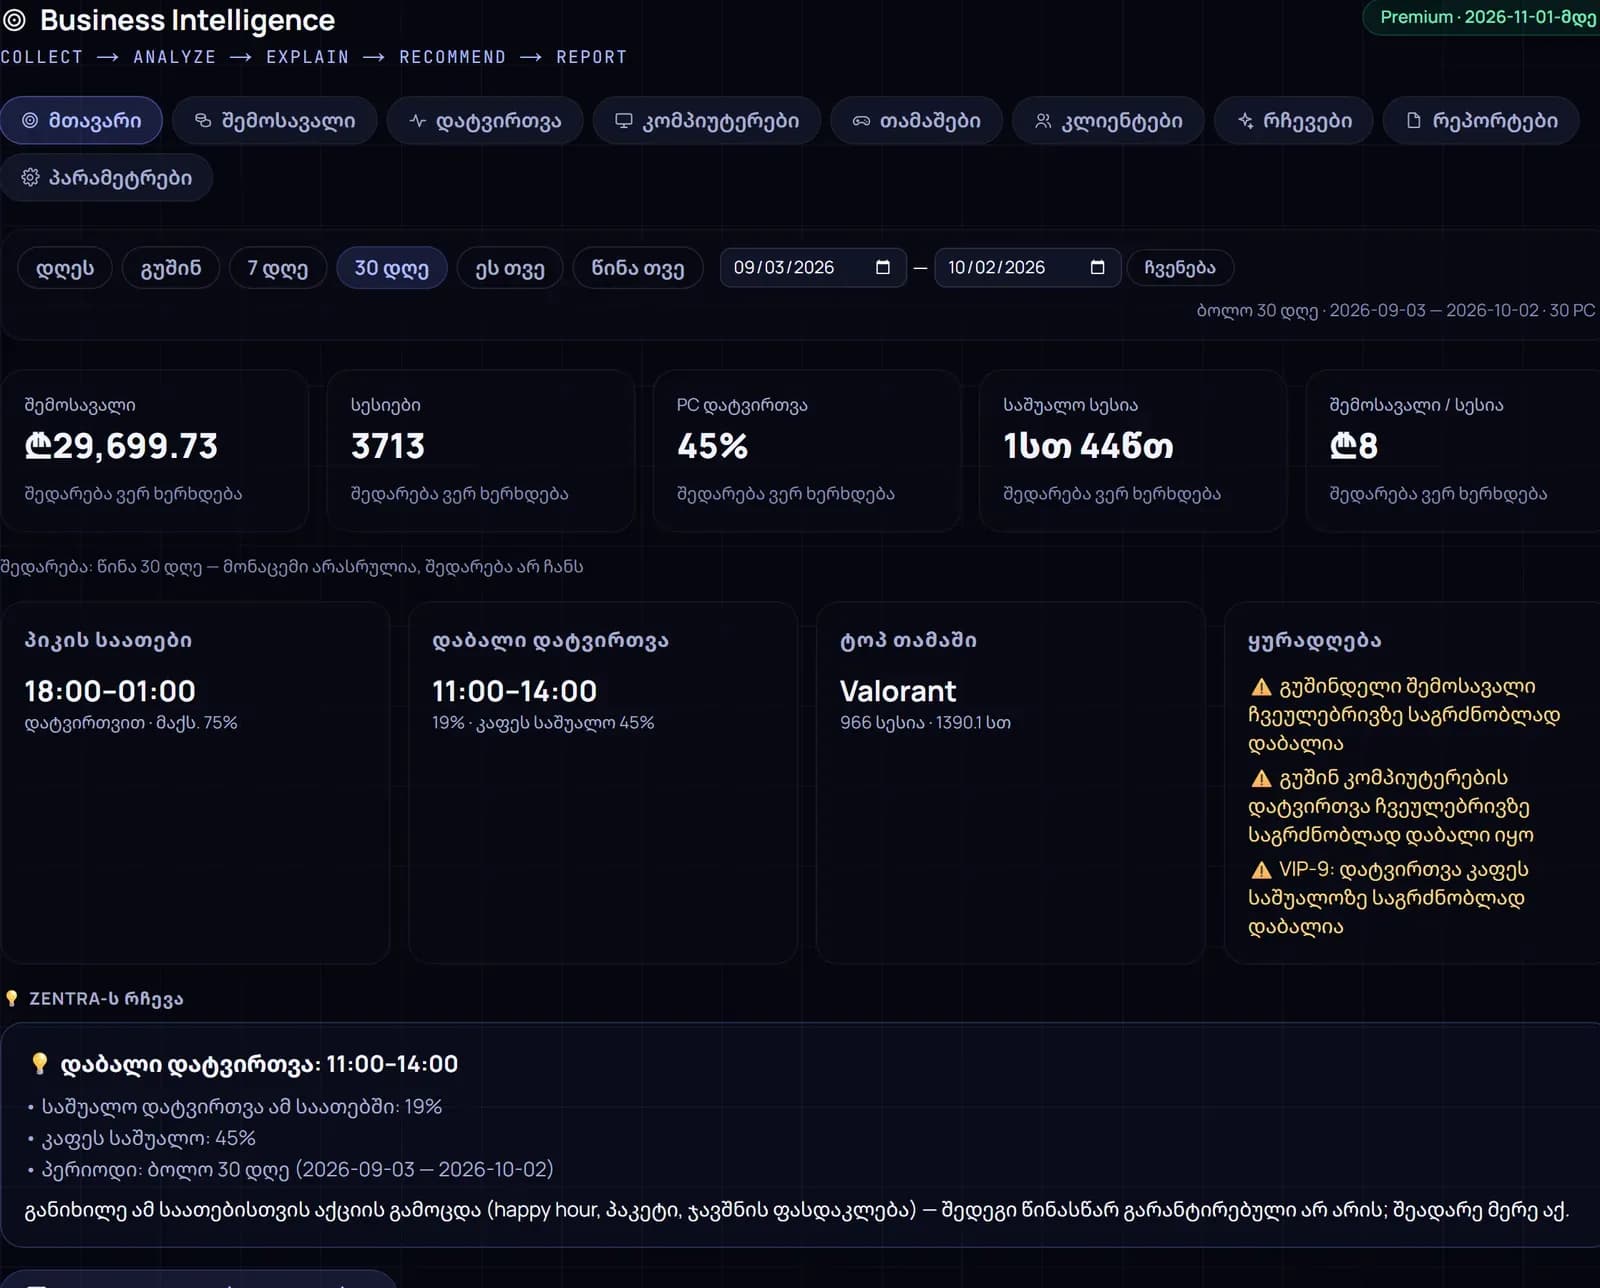
Task: Click the RECOMMEND step in the pipeline
Action: (x=452, y=57)
